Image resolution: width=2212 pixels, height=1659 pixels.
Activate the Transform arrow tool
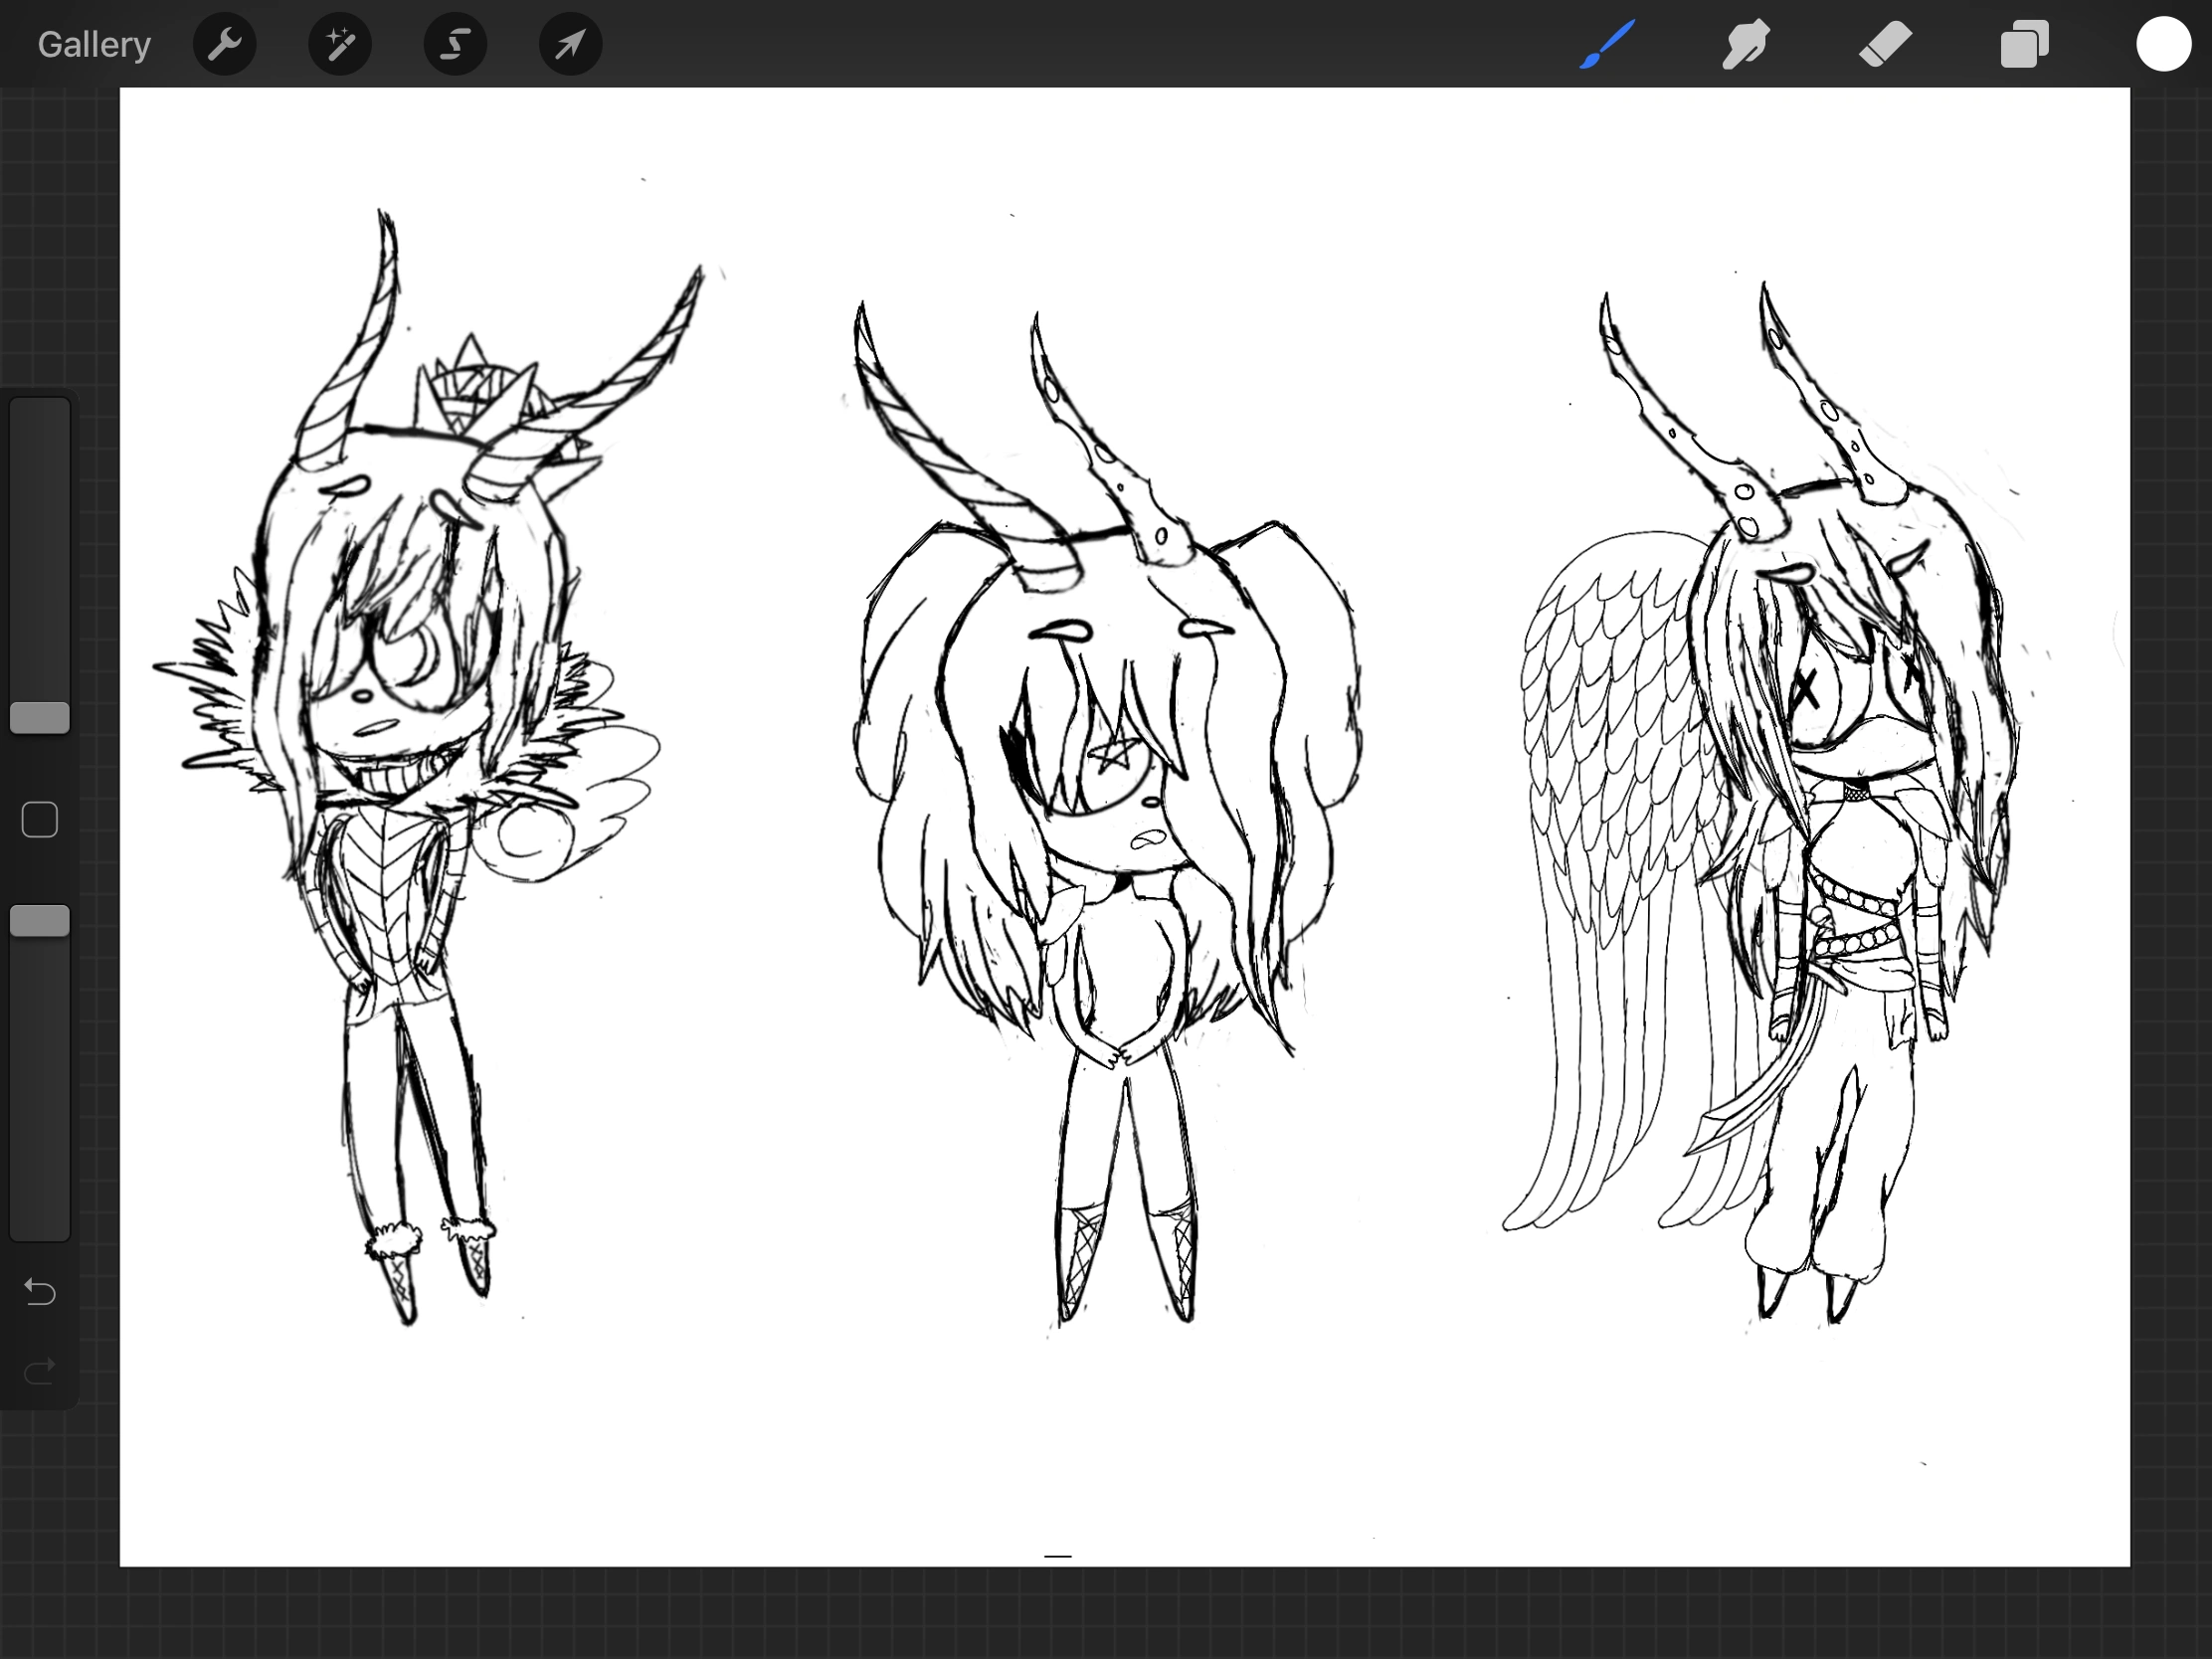570,45
